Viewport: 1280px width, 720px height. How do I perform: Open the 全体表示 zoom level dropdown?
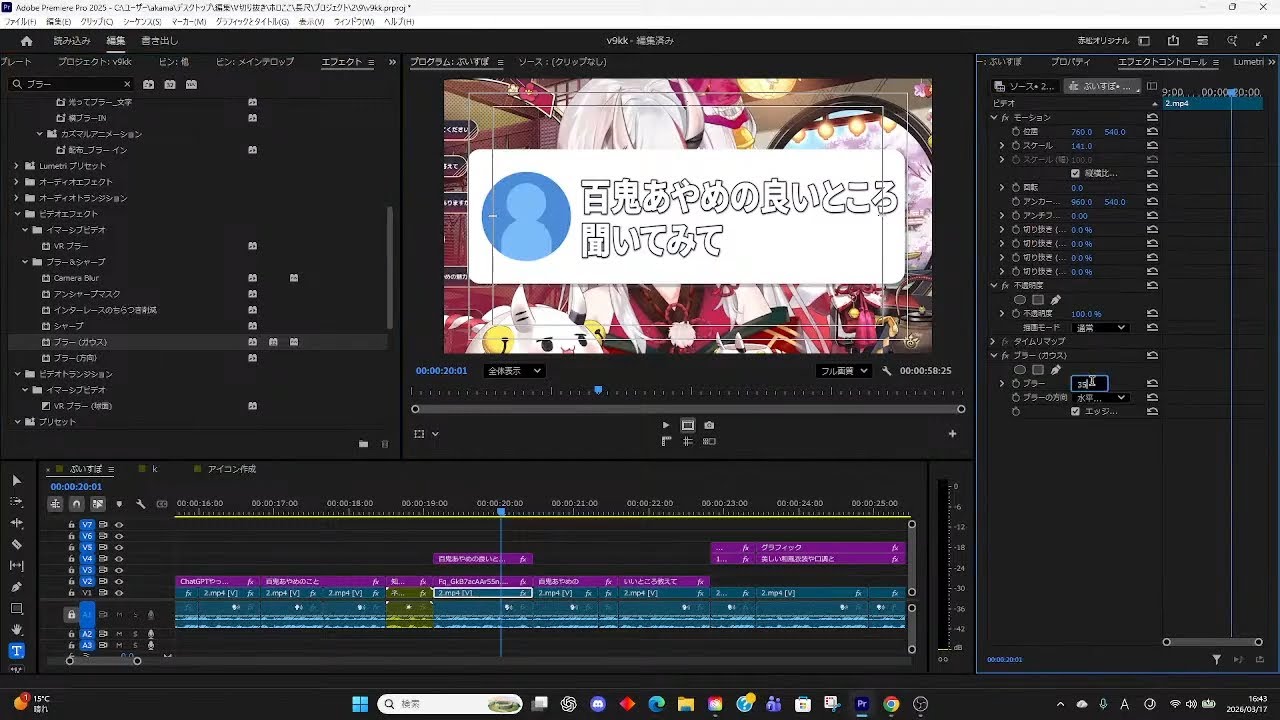514,371
